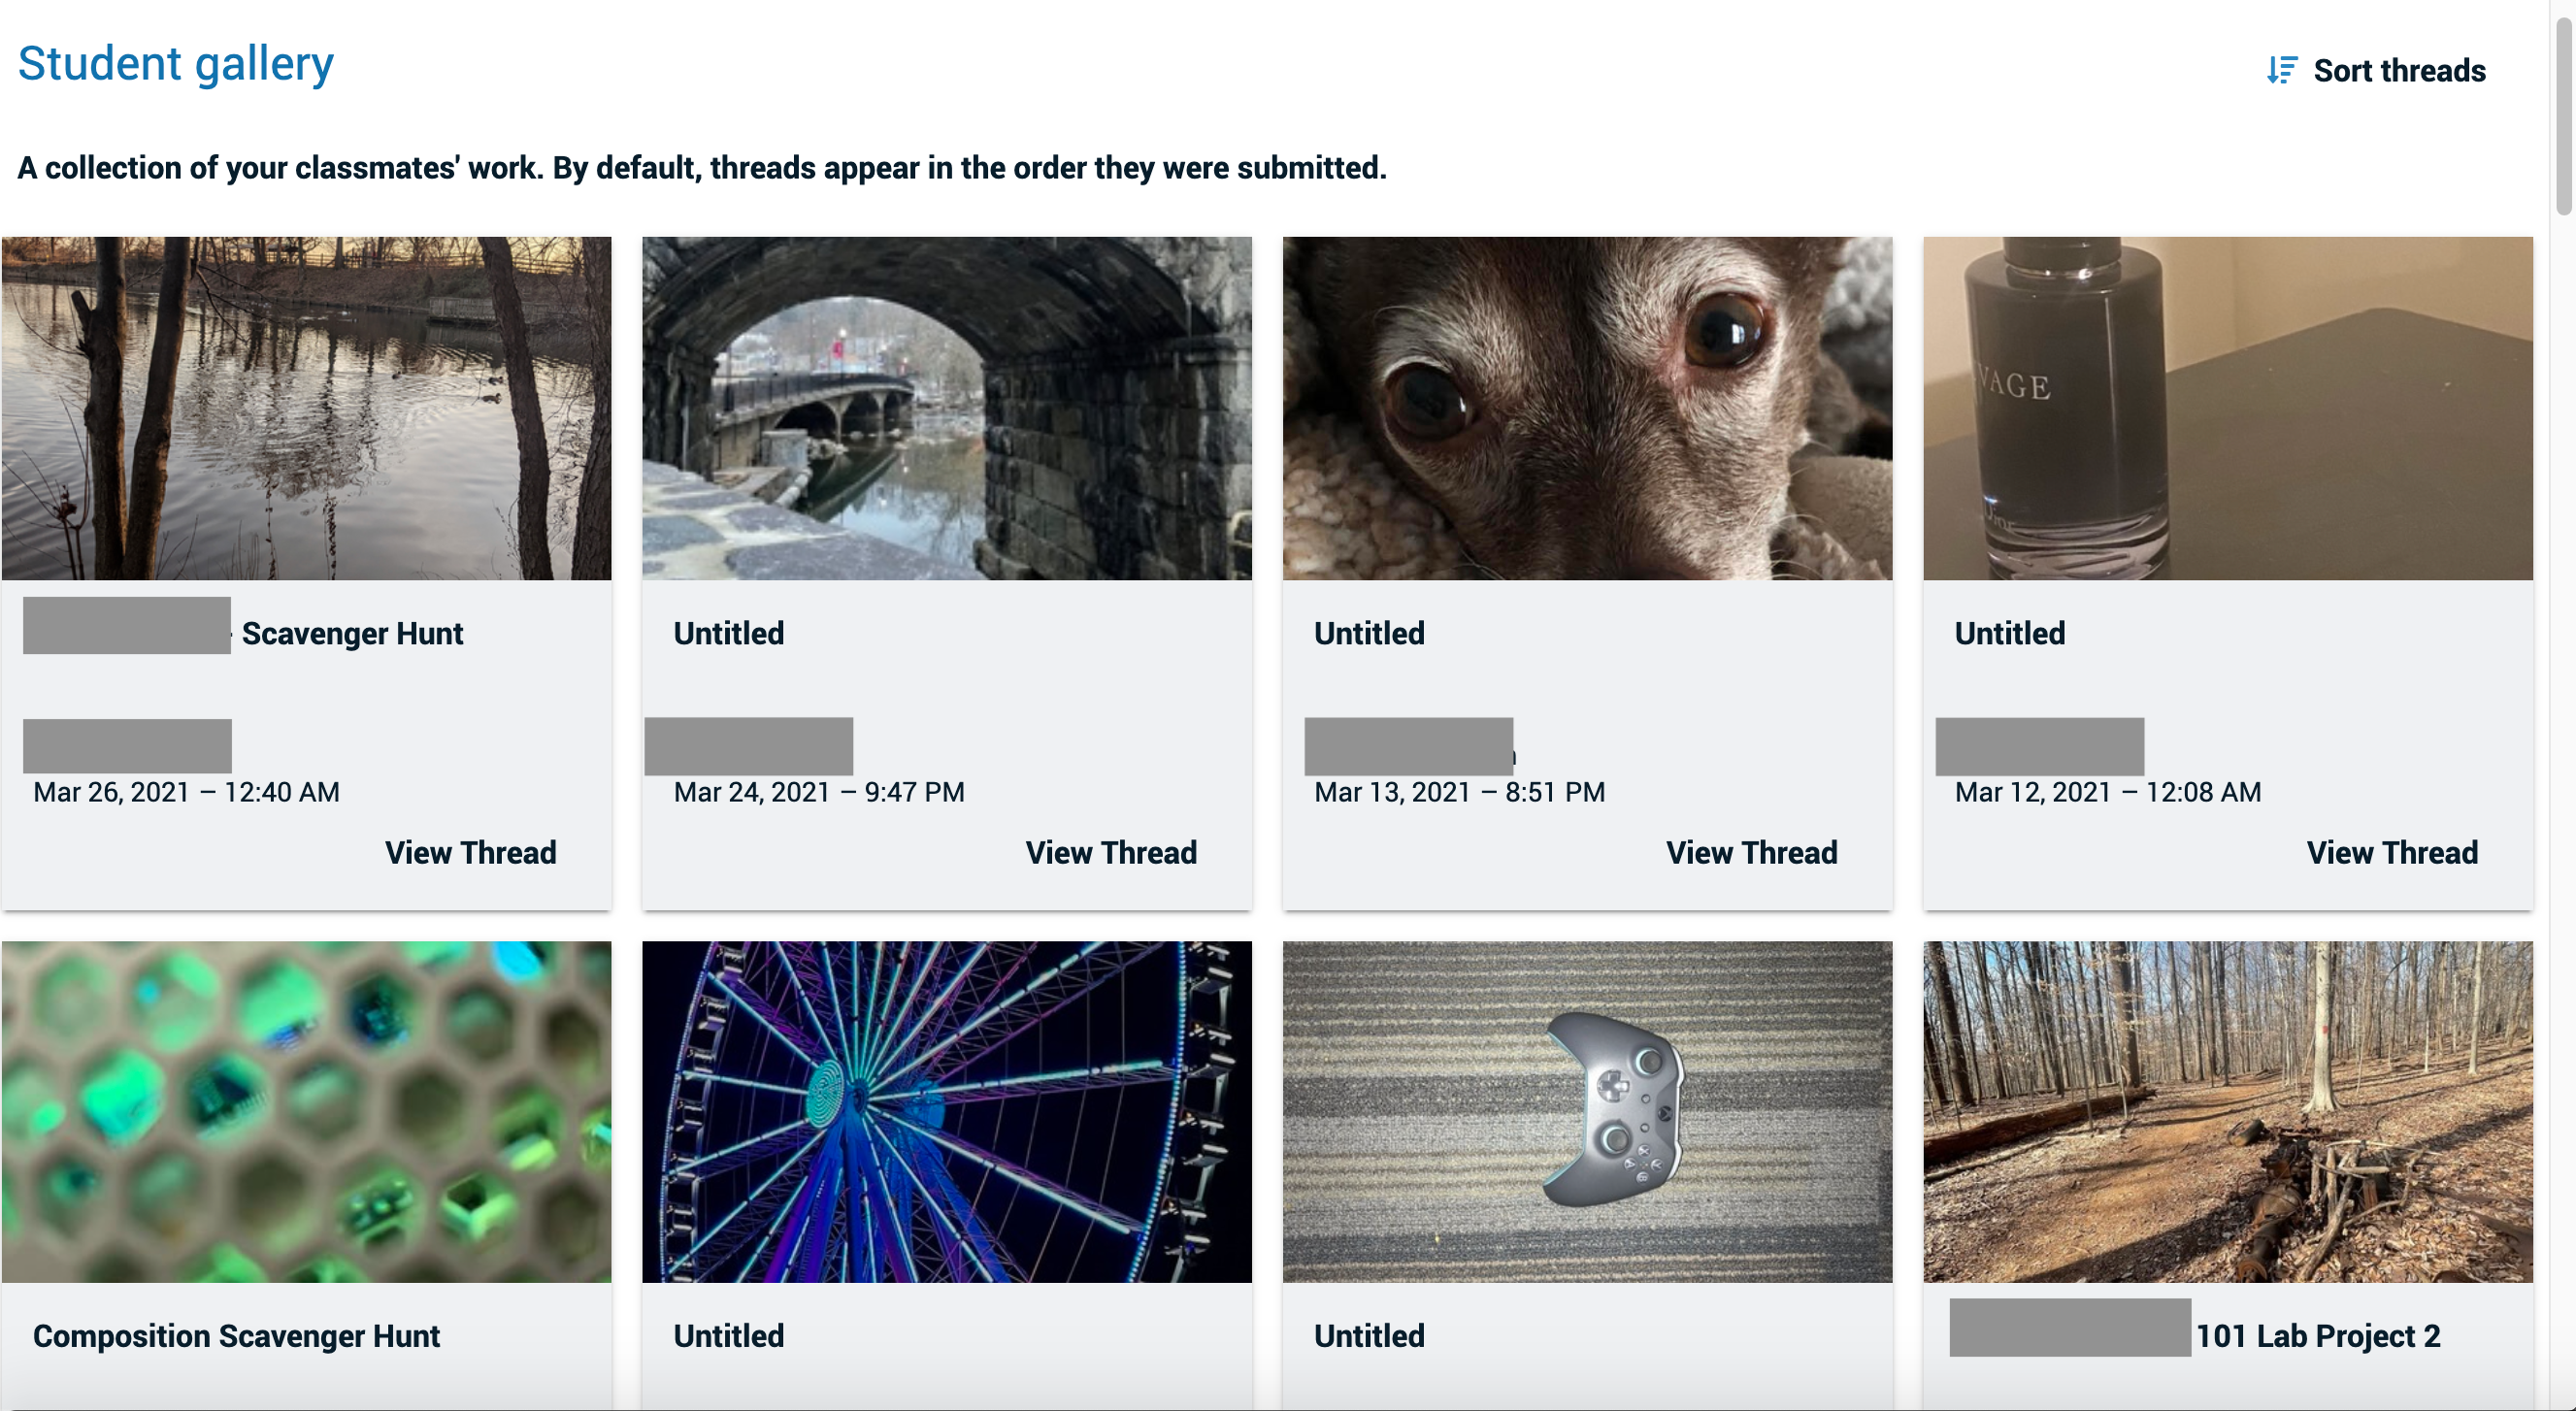Open the dog close-up photo thumbnail

[x=1587, y=408]
